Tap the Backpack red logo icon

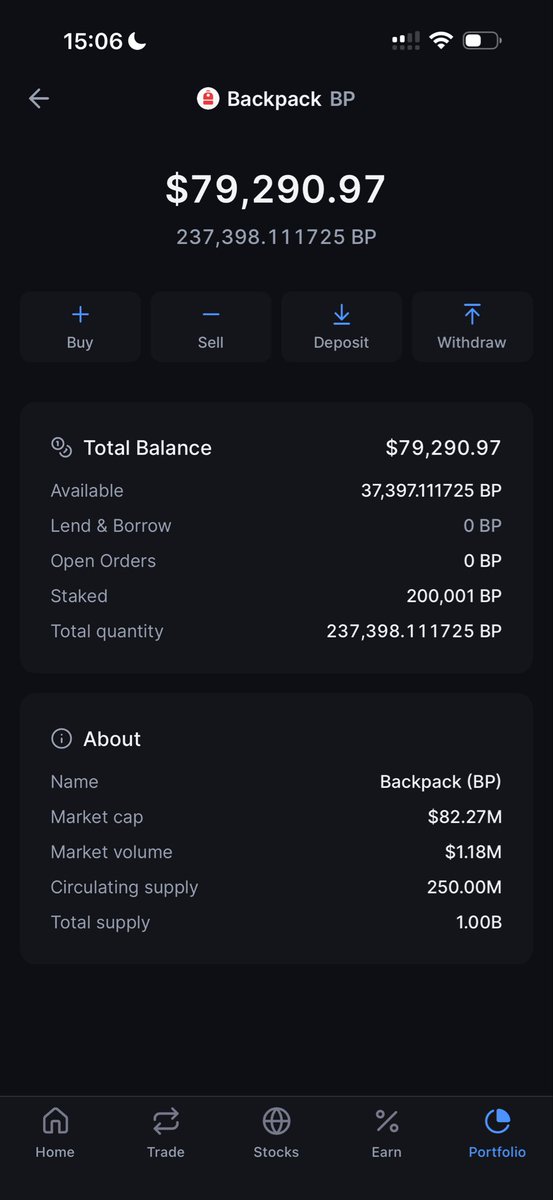tap(208, 99)
